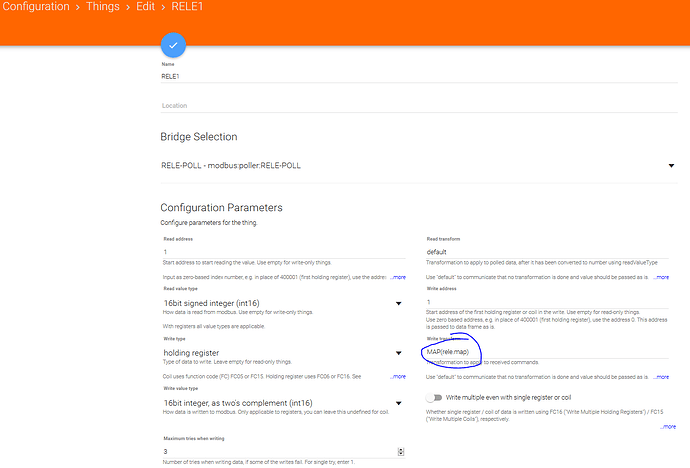Enable Write multiple even with single register
Image resolution: width=690 pixels, height=468 pixels.
pyautogui.click(x=431, y=399)
